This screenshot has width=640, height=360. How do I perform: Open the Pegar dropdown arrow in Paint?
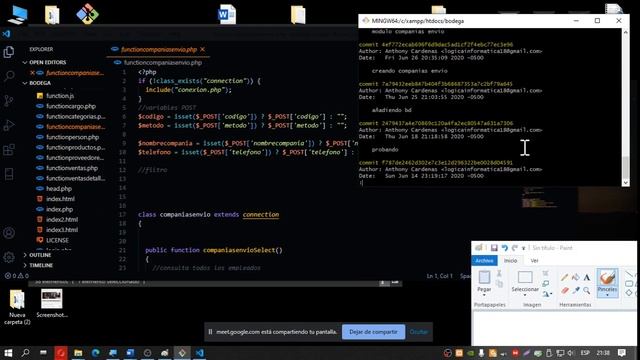click(x=484, y=295)
